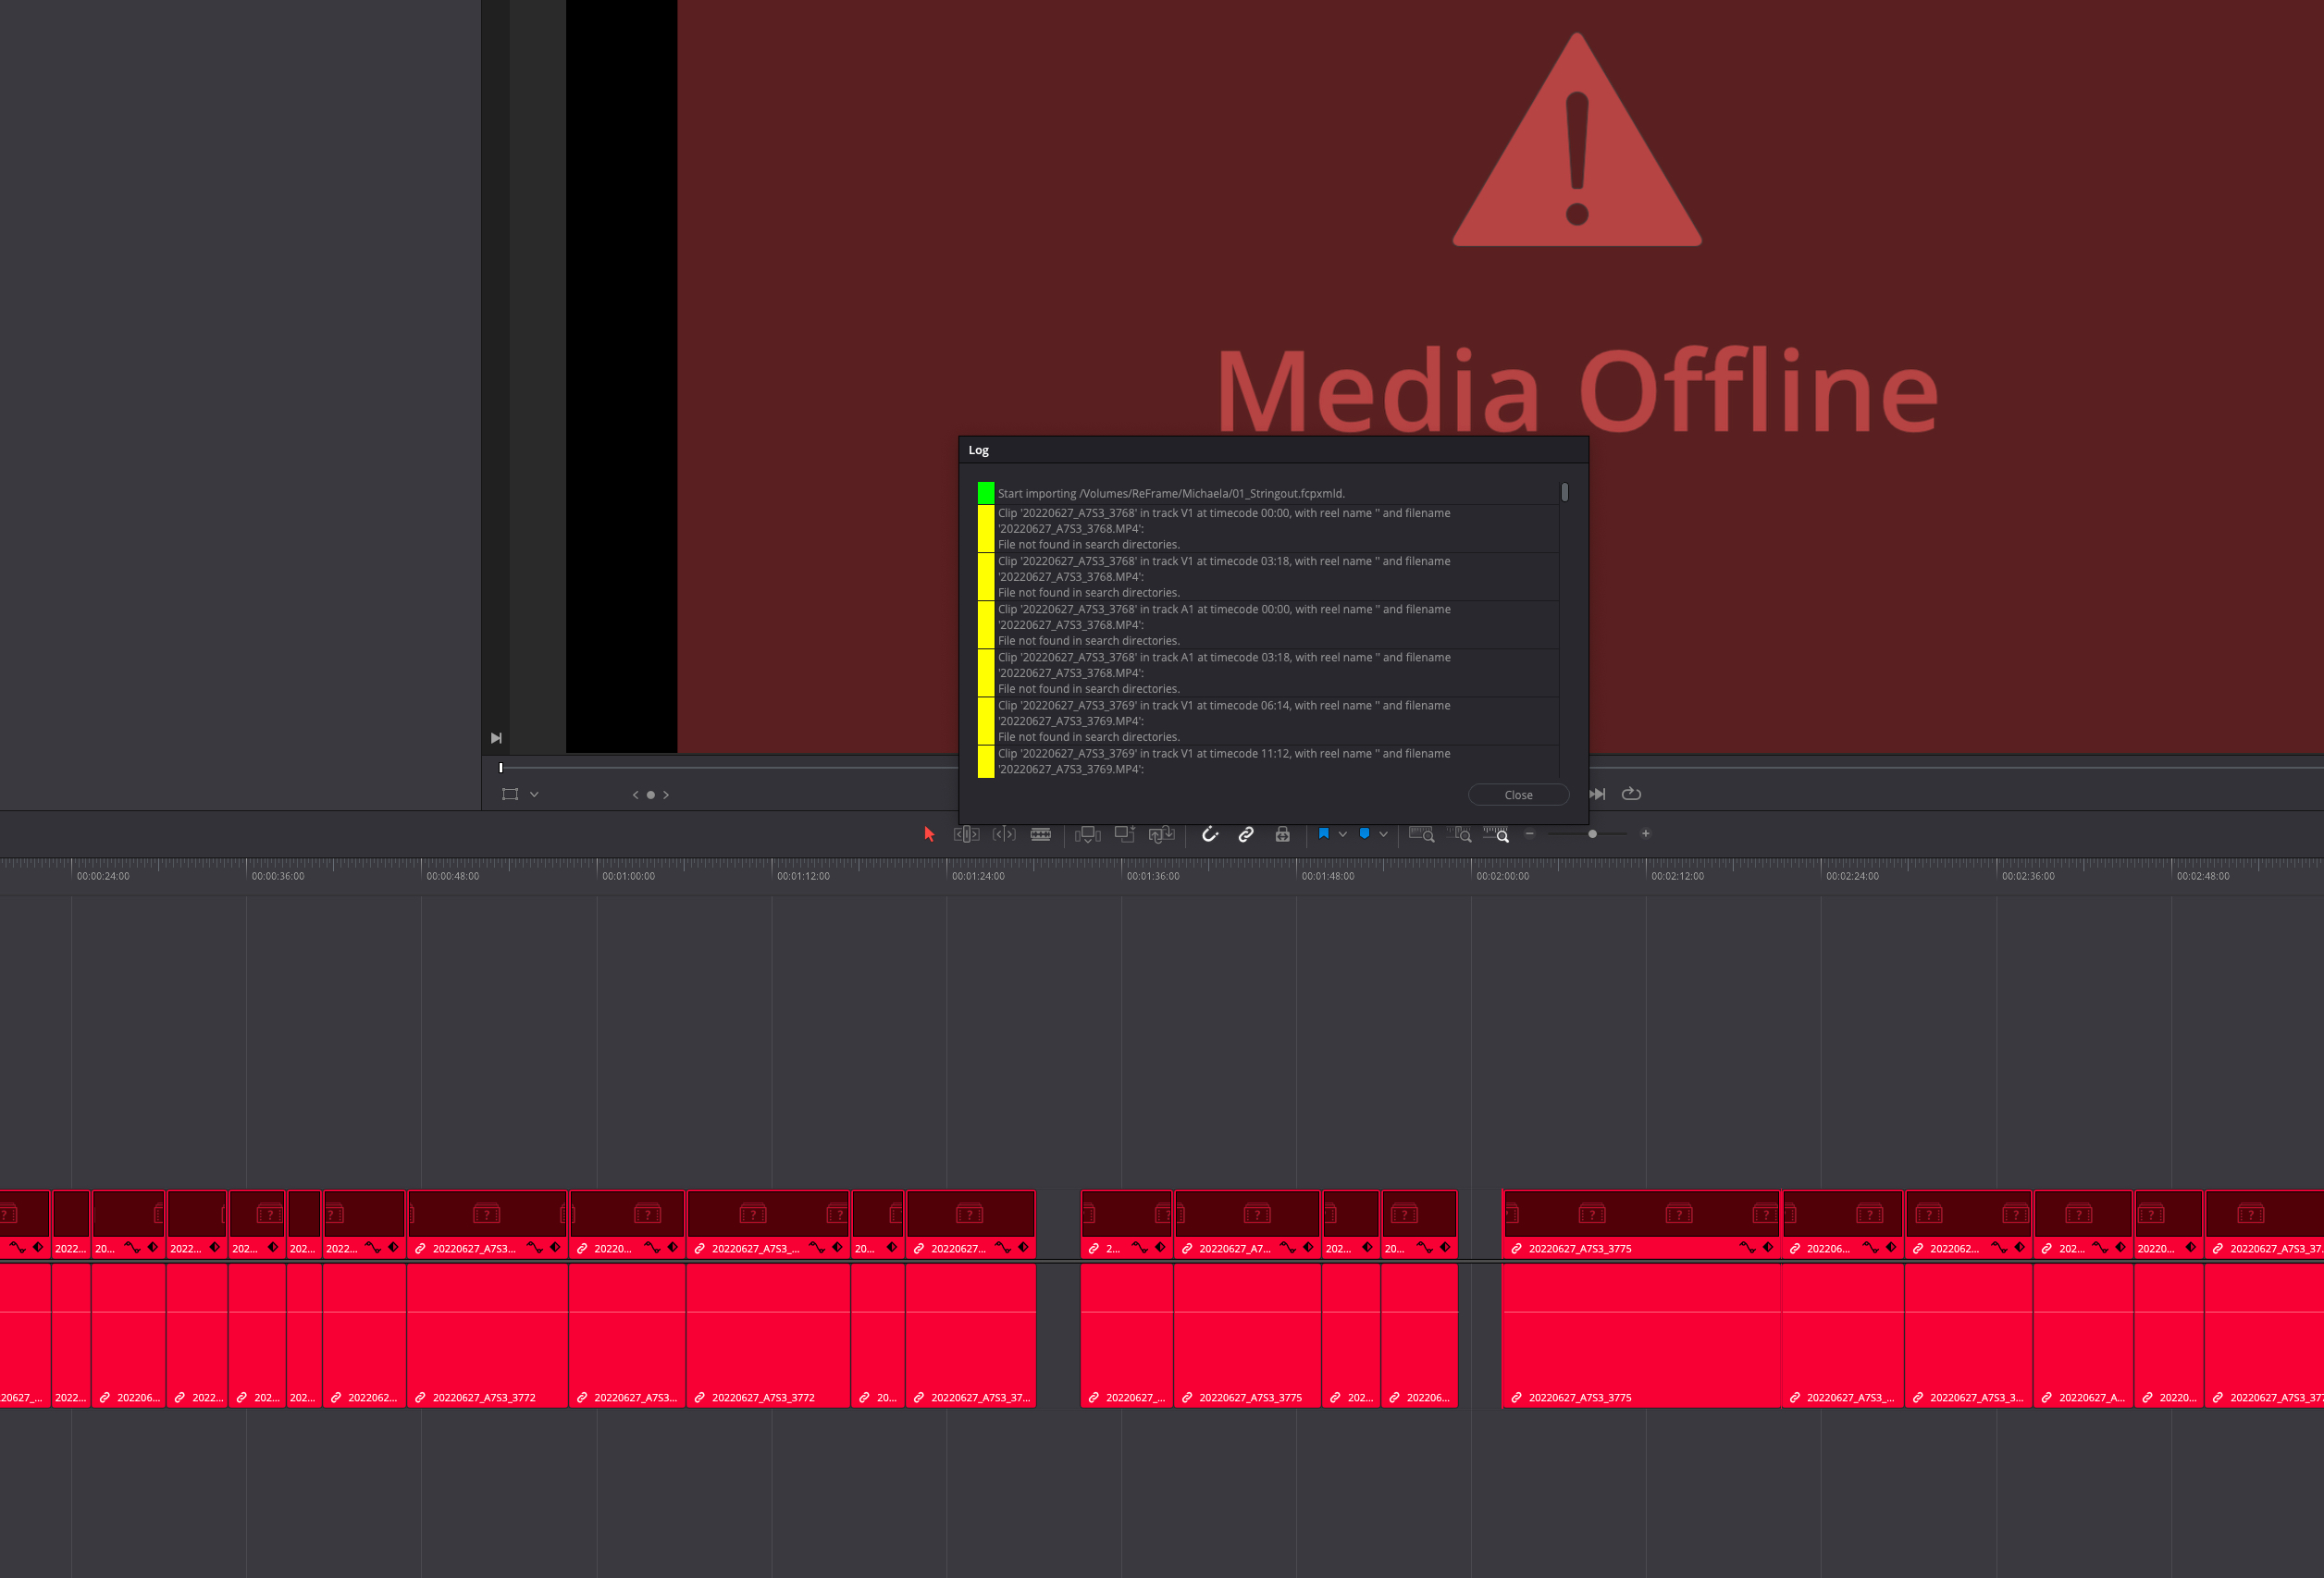Click the Overwrite Clip icon

(1125, 834)
